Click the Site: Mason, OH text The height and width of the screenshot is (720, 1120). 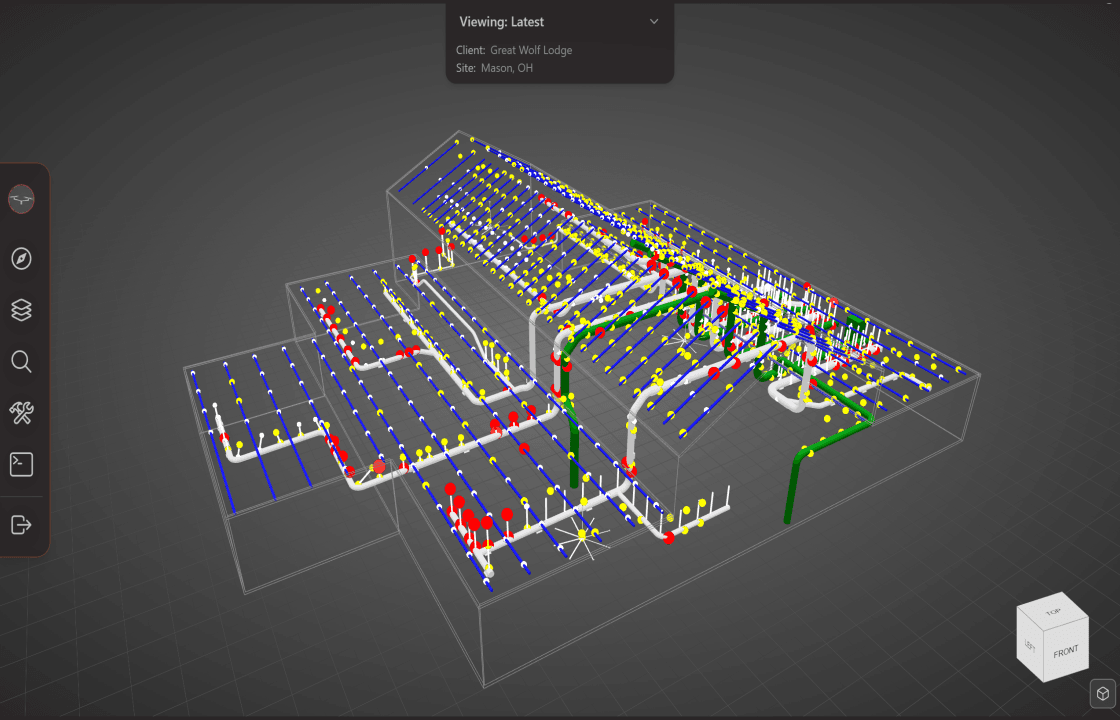494,68
